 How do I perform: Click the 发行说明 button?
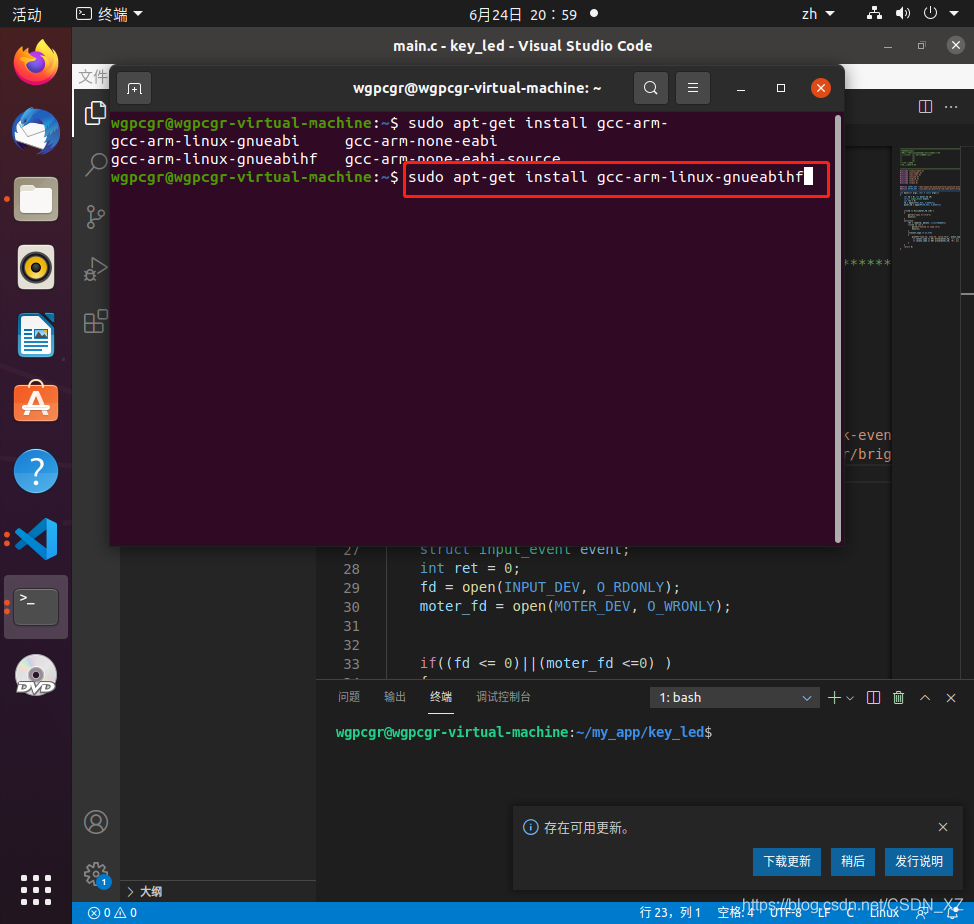(x=918, y=861)
